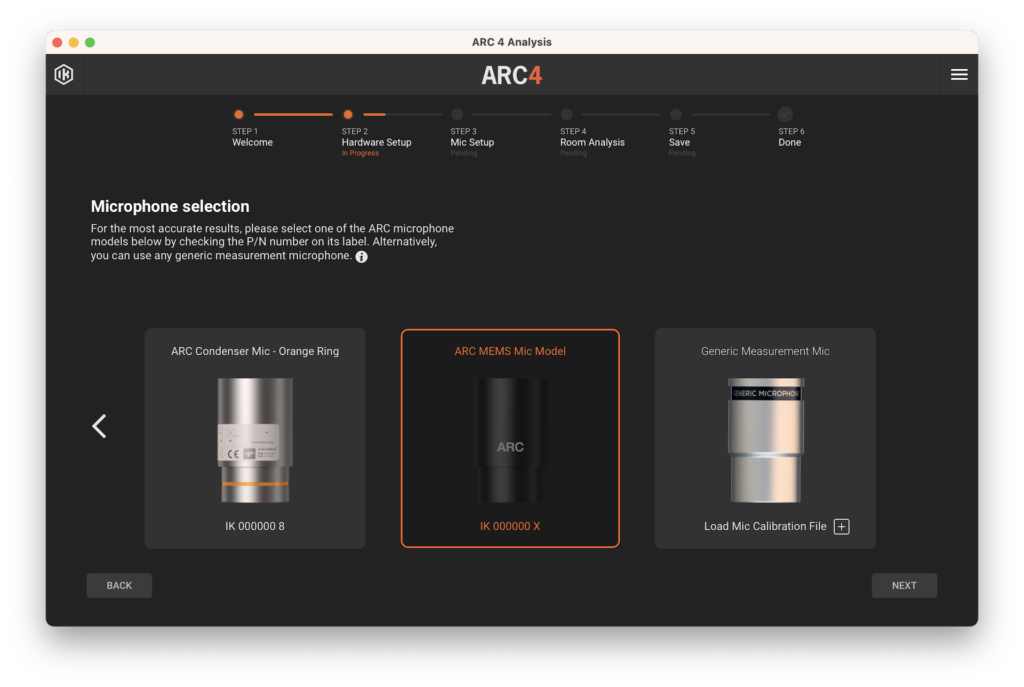Viewport: 1024px width, 687px height.
Task: Click the black ARC MEMS microphone image
Action: point(510,440)
